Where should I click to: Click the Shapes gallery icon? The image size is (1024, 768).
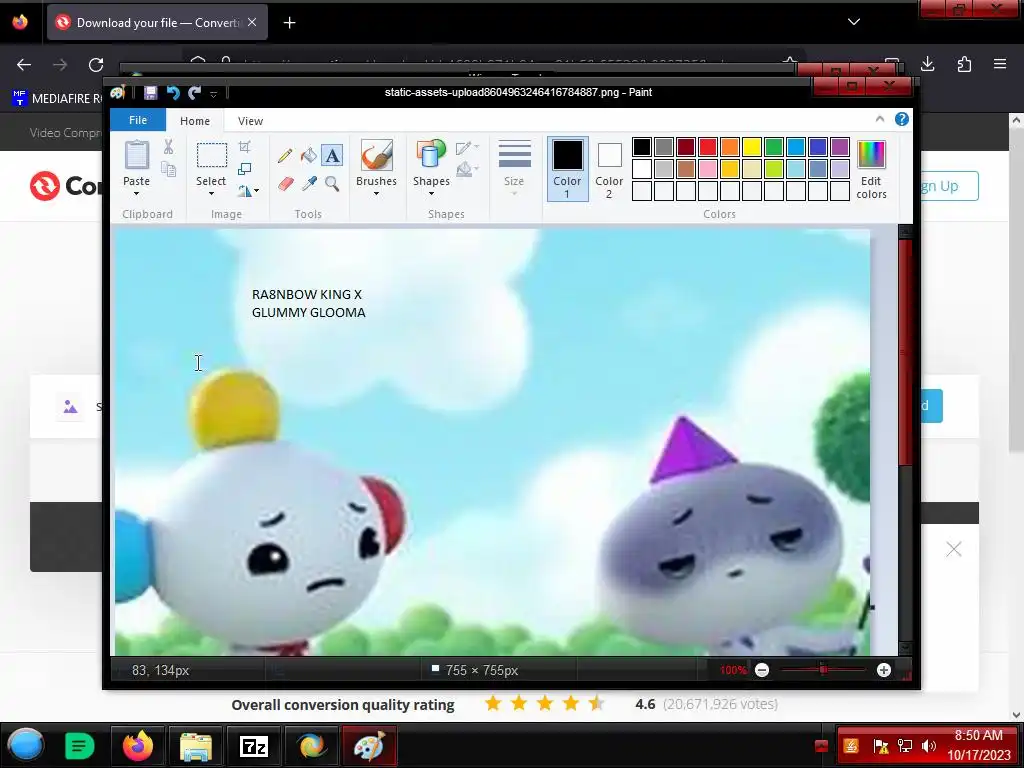[x=431, y=155]
